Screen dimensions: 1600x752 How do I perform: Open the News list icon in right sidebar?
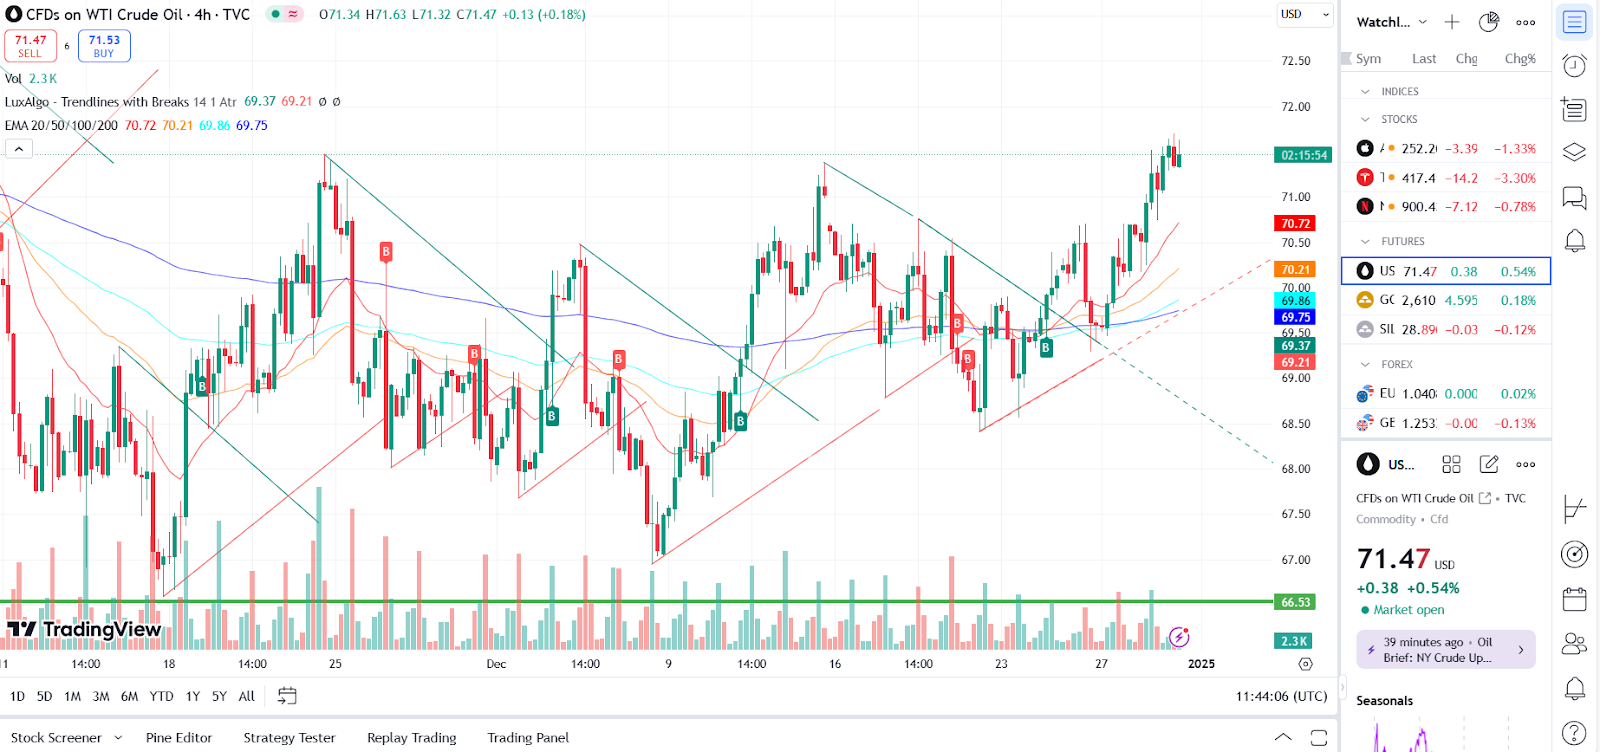[1574, 109]
